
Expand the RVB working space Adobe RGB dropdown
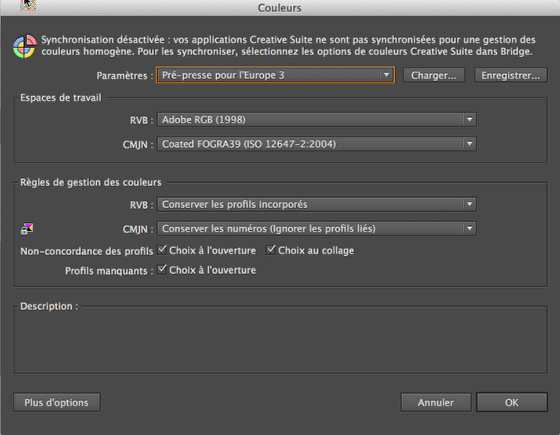click(x=317, y=120)
